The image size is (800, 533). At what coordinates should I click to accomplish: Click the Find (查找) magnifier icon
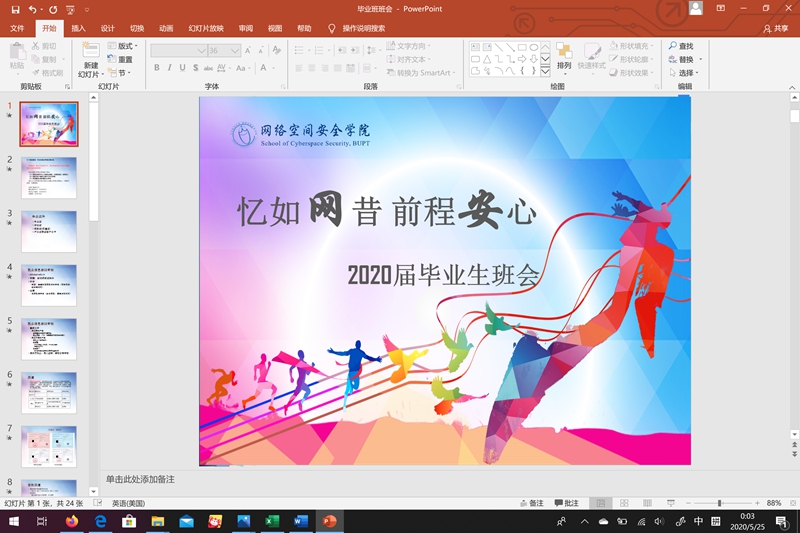pos(673,46)
